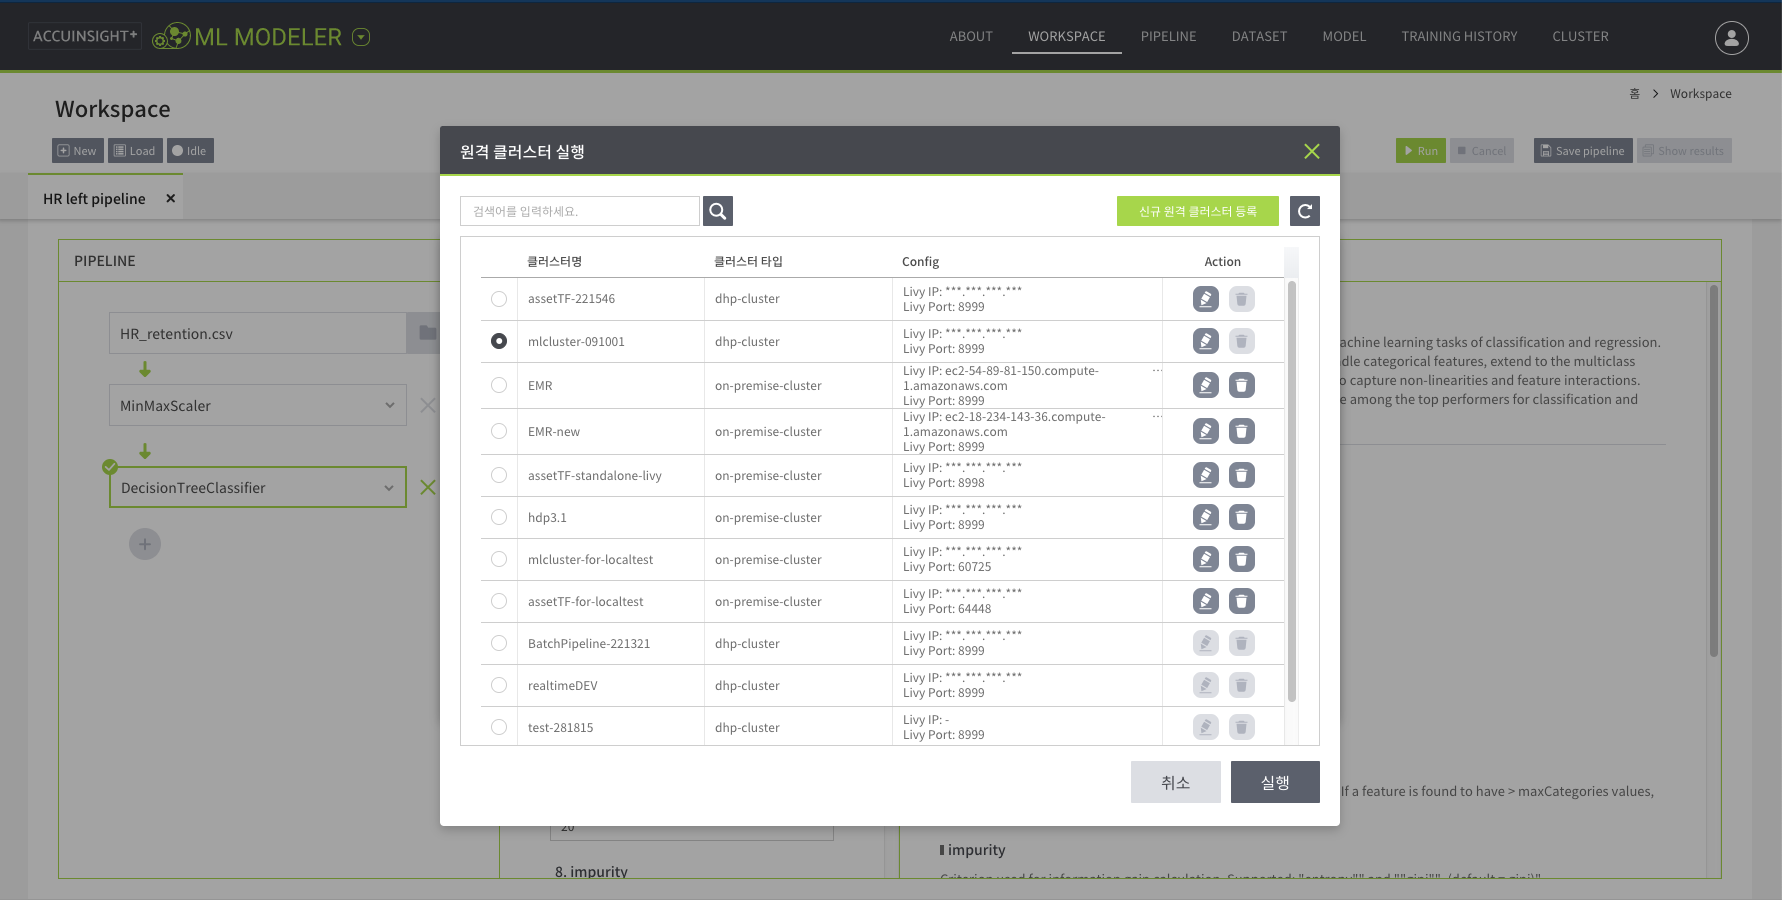Select the assetTF-221546 radio button
Viewport: 1782px width, 900px height.
[499, 299]
